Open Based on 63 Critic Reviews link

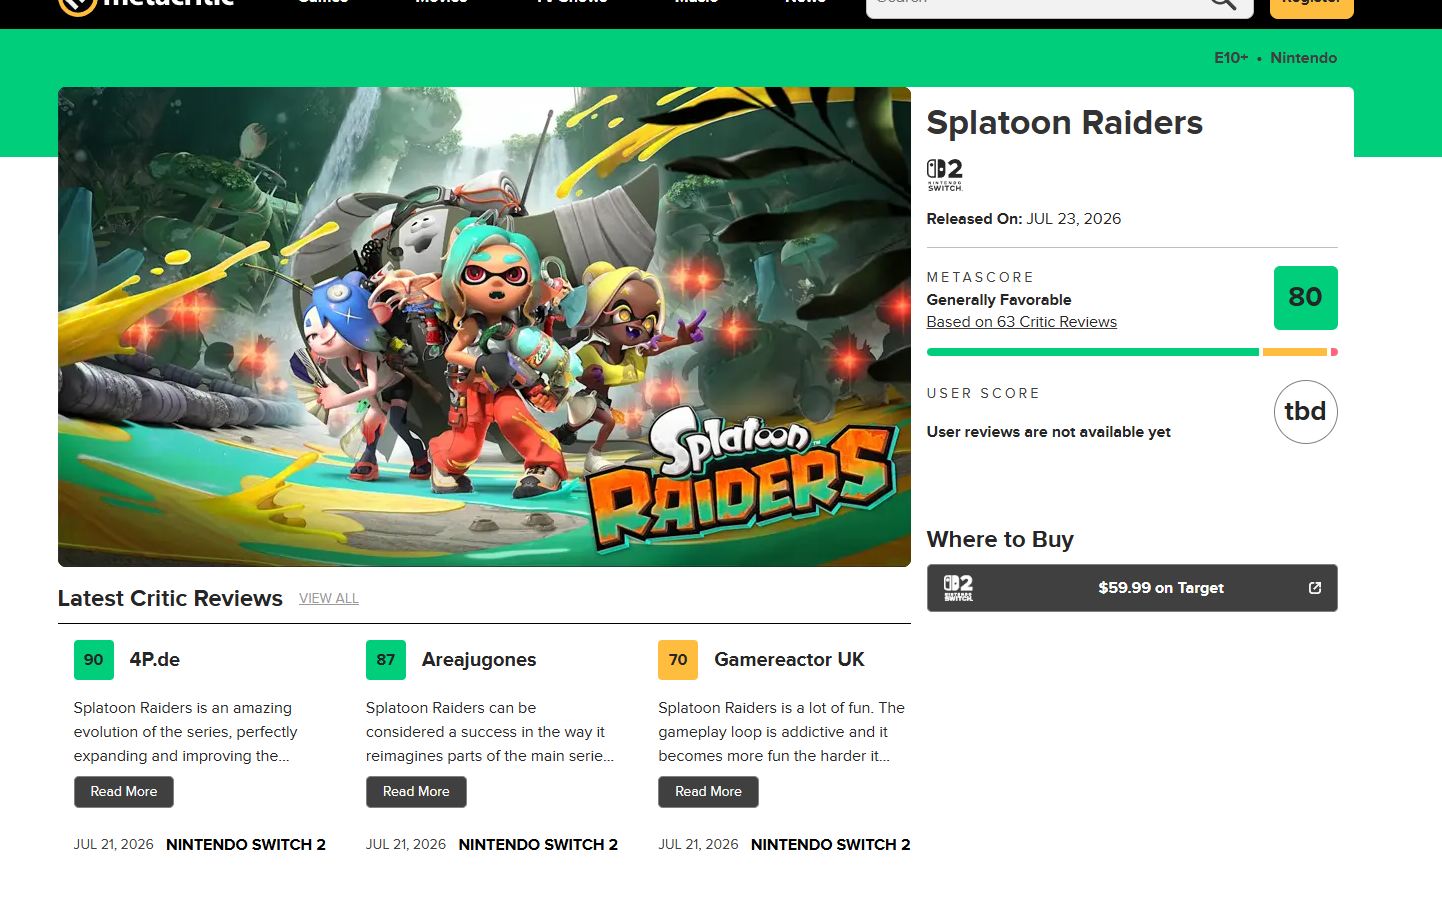click(1021, 322)
